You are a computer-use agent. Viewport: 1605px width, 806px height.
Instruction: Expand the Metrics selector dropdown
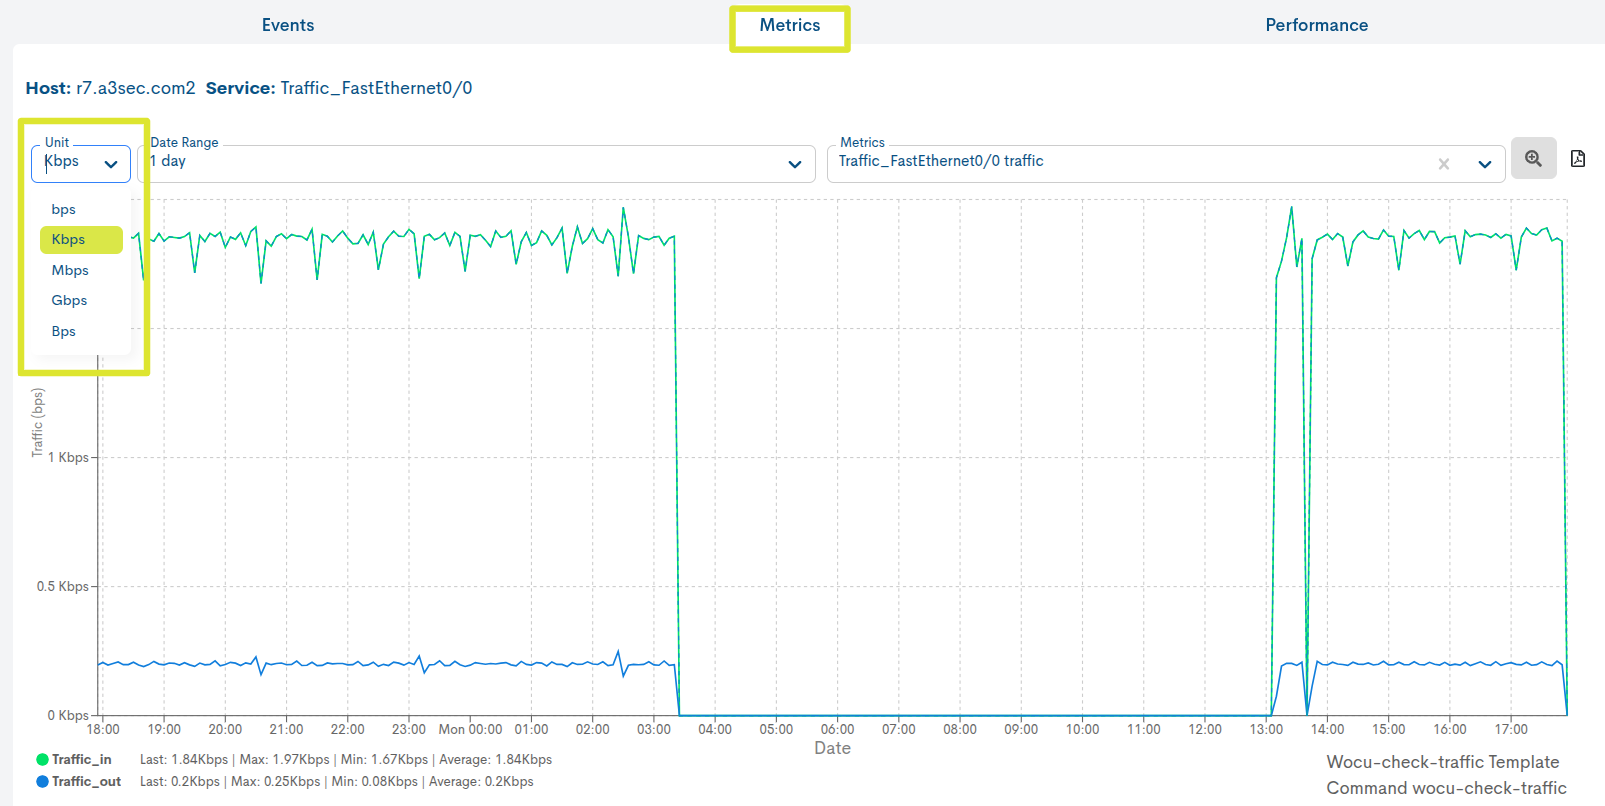click(1484, 163)
